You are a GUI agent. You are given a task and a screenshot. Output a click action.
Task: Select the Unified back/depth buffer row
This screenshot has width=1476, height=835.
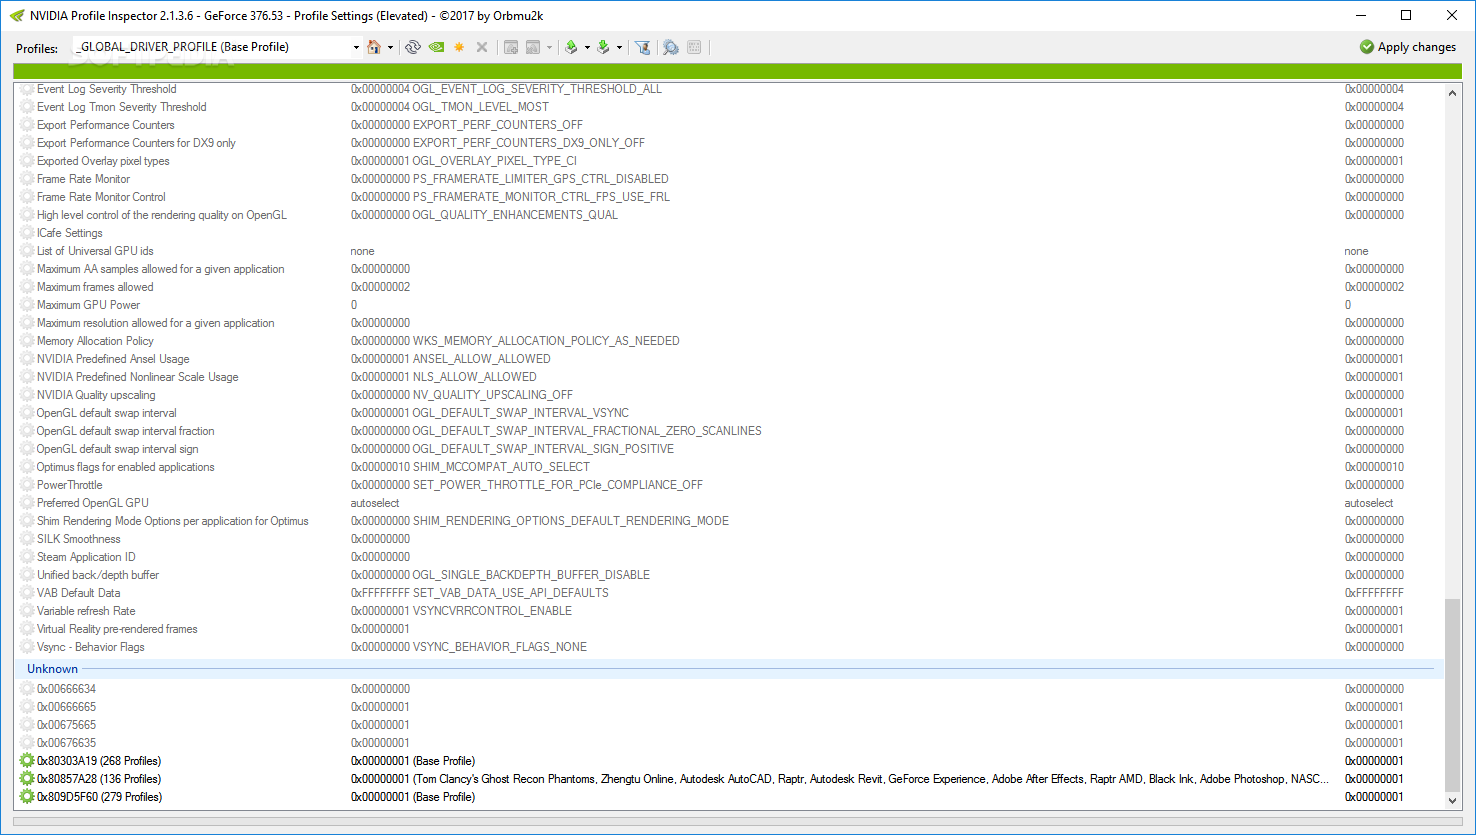[729, 575]
